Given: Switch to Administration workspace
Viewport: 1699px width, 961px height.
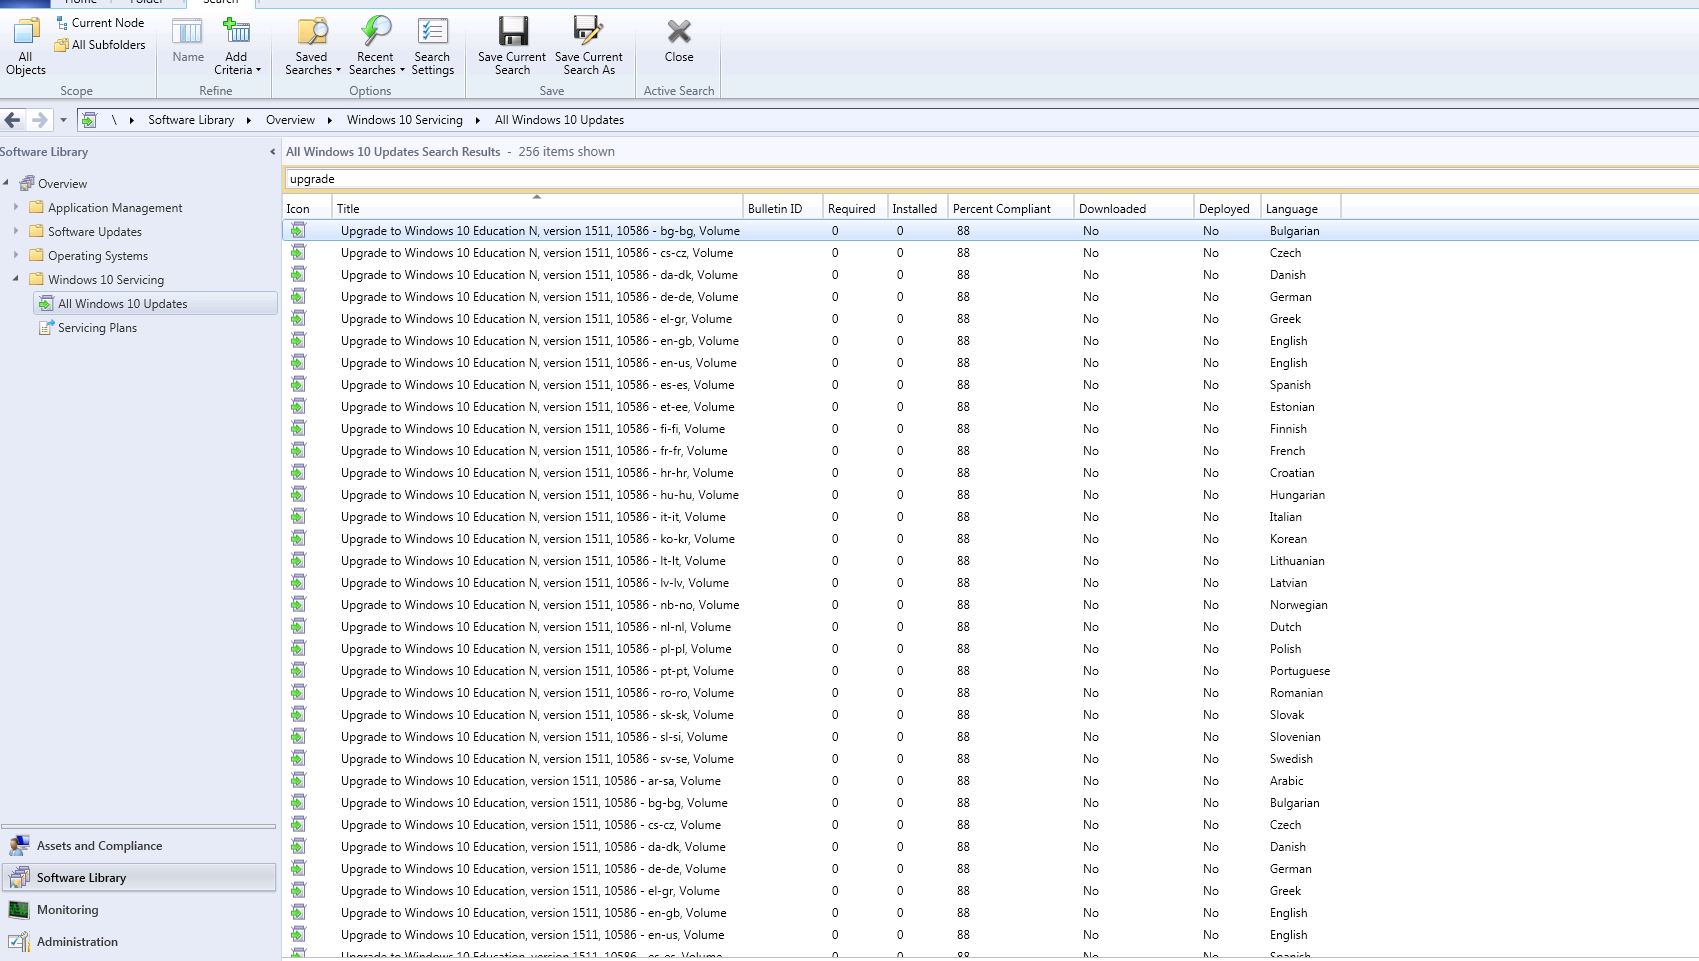Looking at the screenshot, I should (139, 942).
